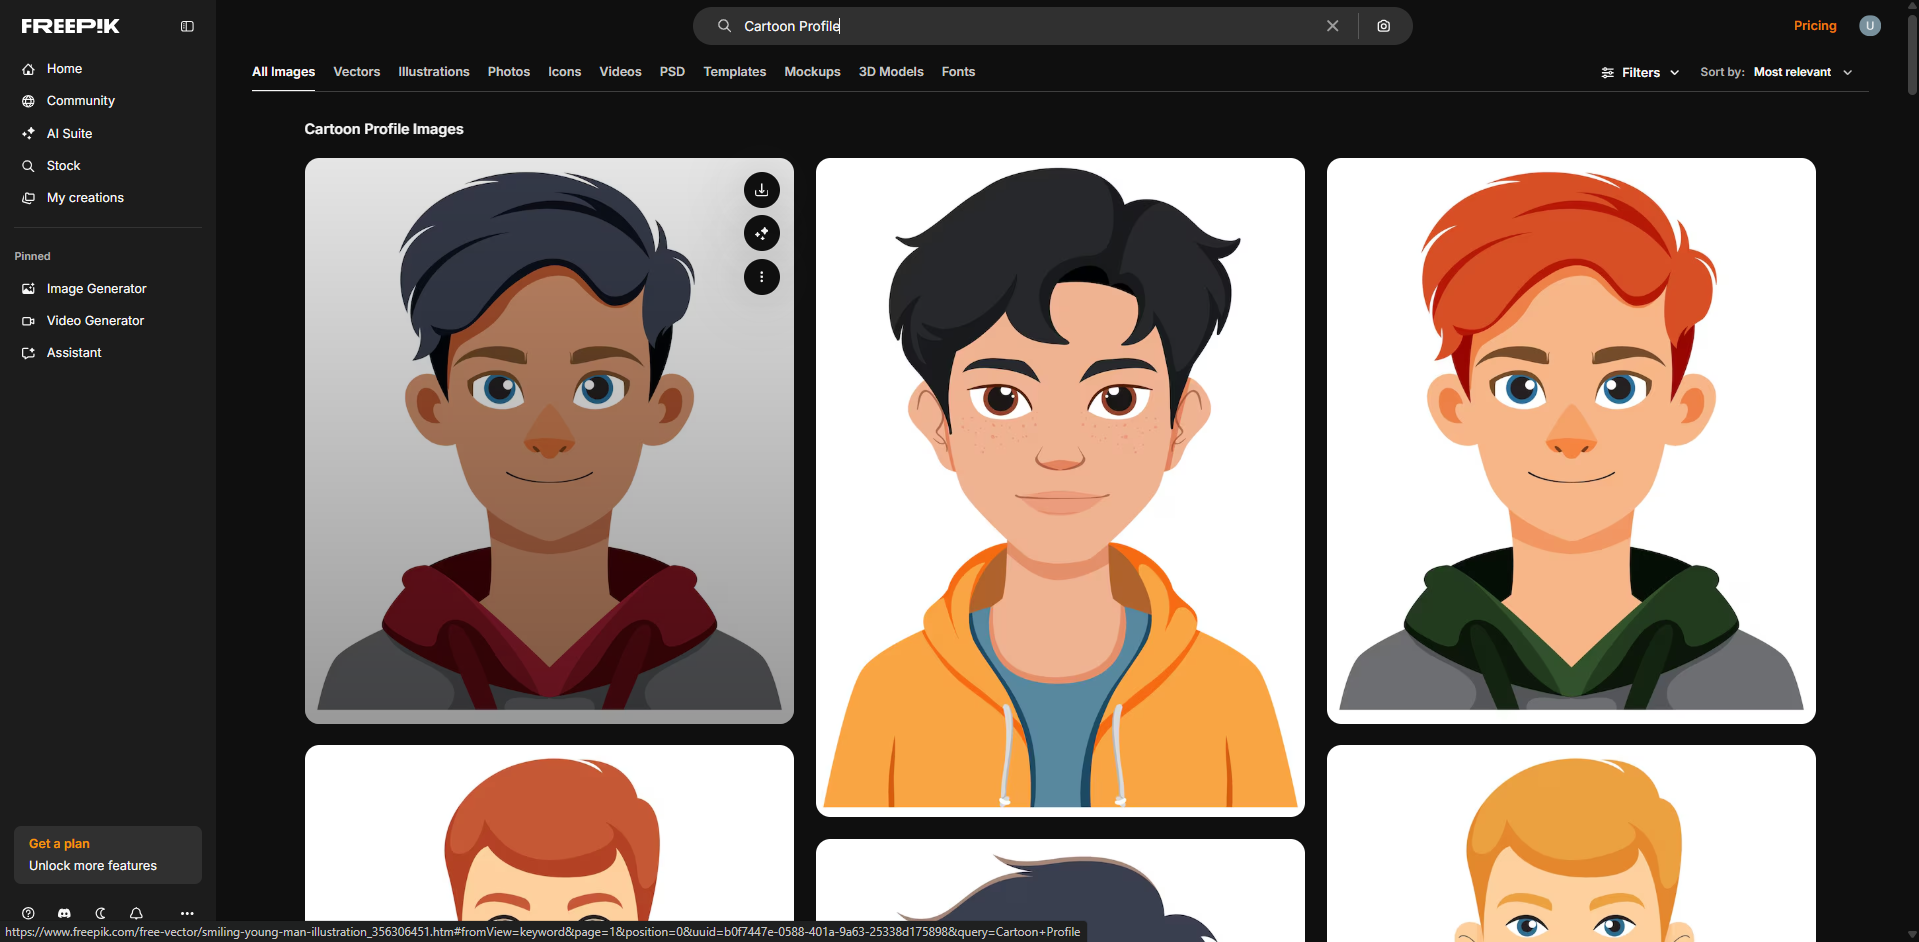Collapse the left sidebar panel
The height and width of the screenshot is (942, 1919).
pyautogui.click(x=187, y=26)
